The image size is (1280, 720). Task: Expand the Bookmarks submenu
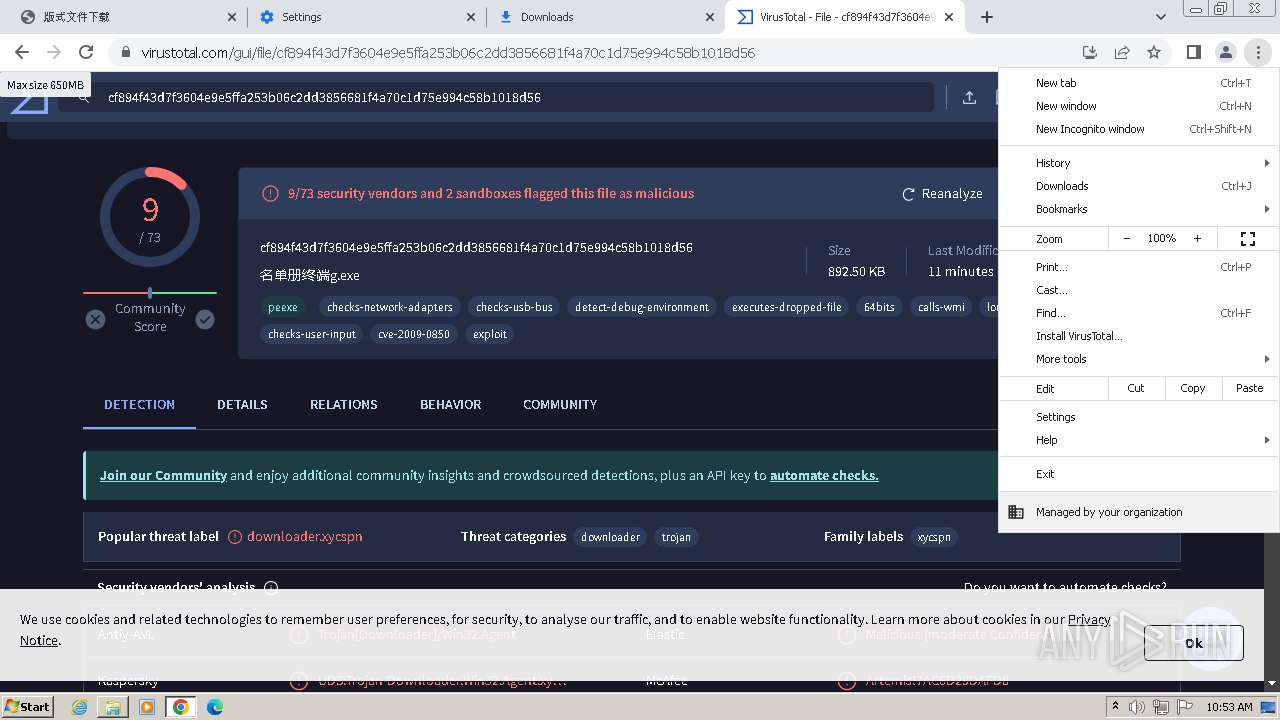click(x=1139, y=209)
